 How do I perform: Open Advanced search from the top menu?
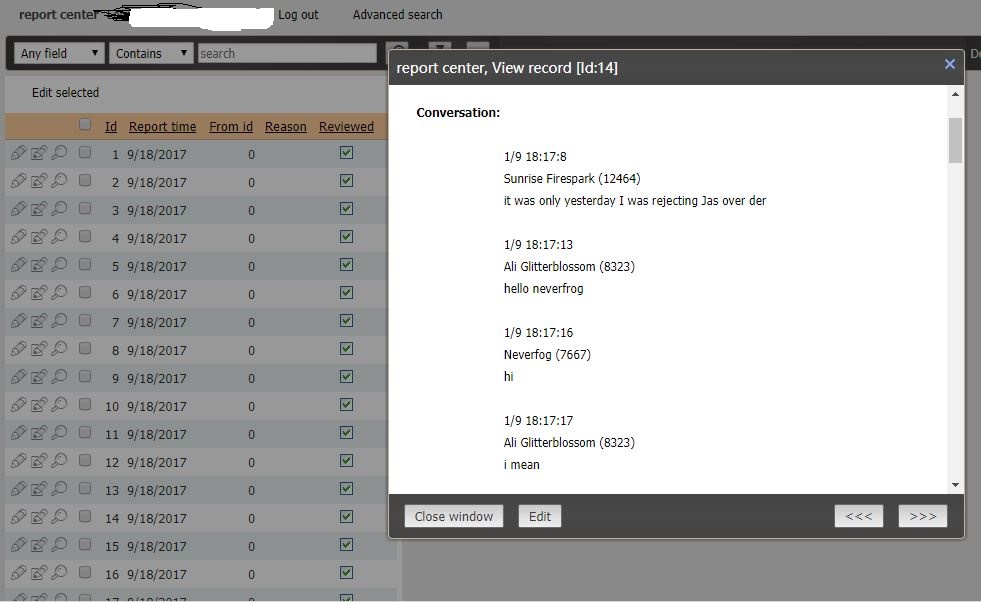pyautogui.click(x=397, y=15)
